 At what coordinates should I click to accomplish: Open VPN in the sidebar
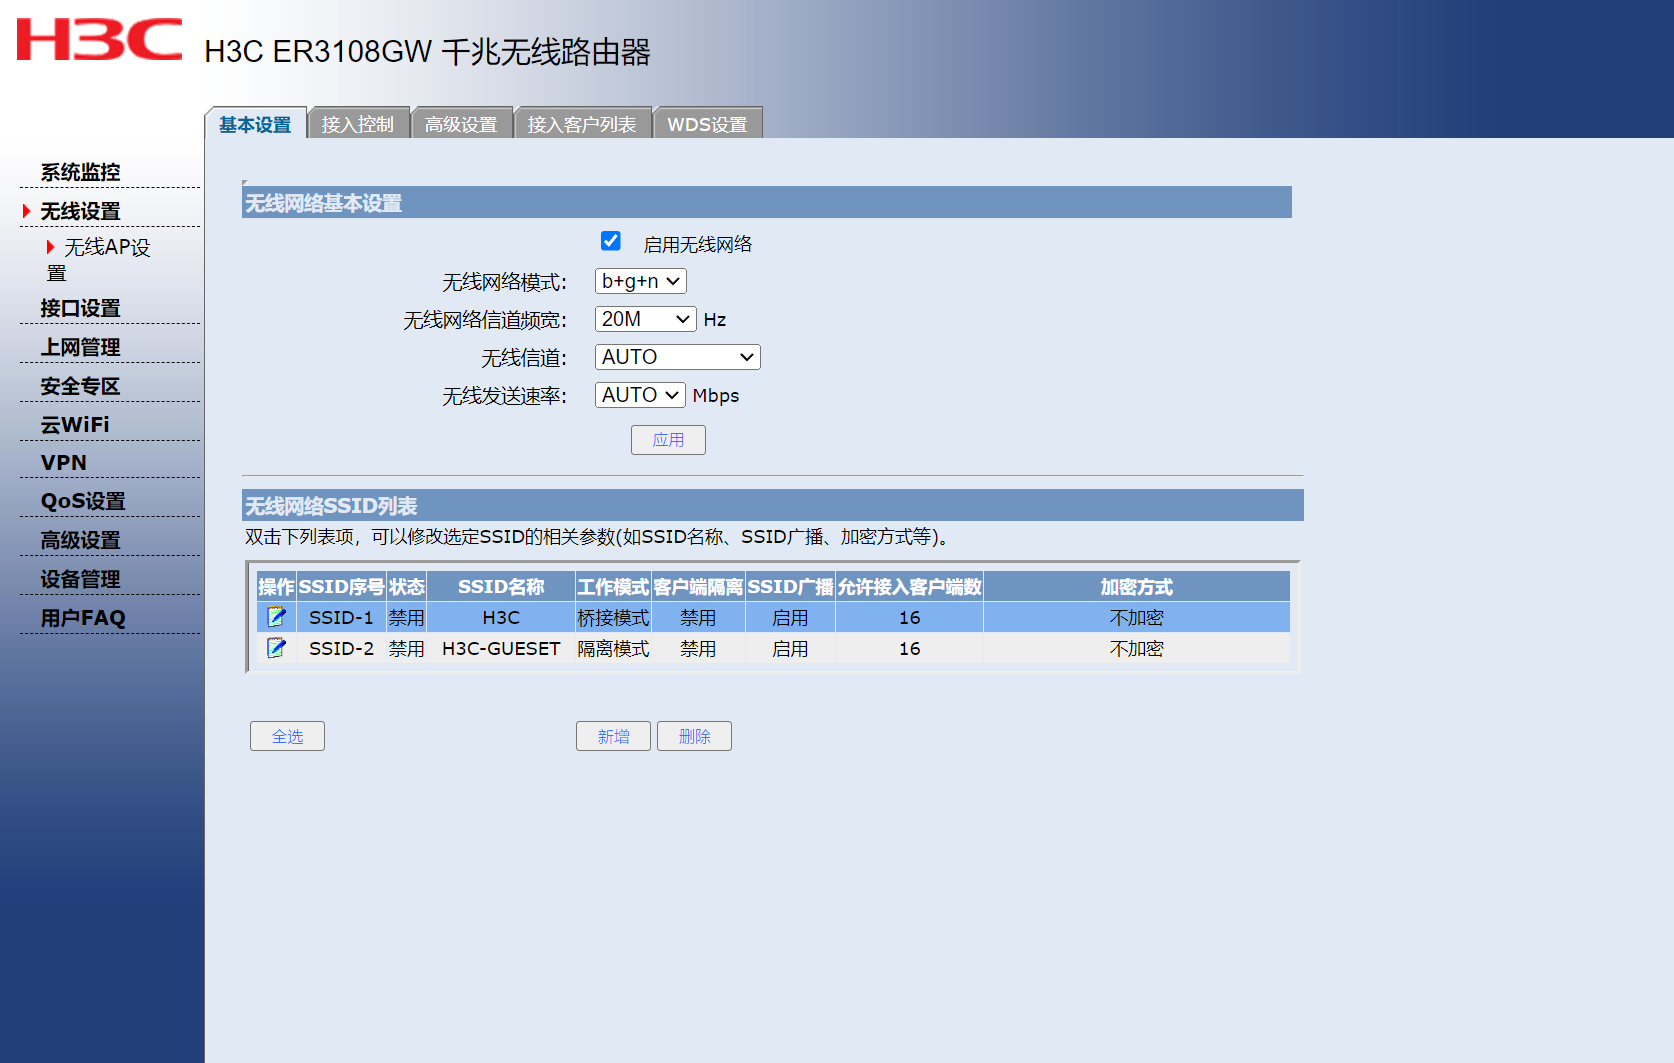(x=64, y=463)
